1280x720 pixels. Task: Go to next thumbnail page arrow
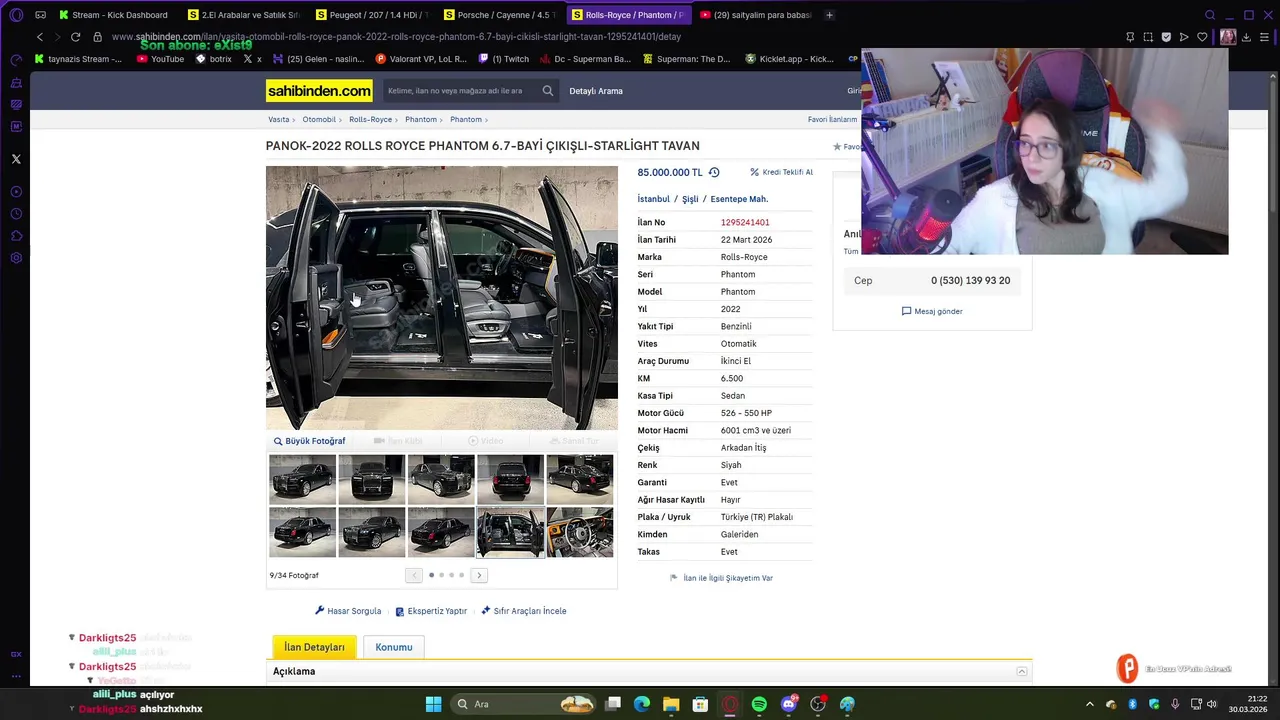click(x=479, y=575)
